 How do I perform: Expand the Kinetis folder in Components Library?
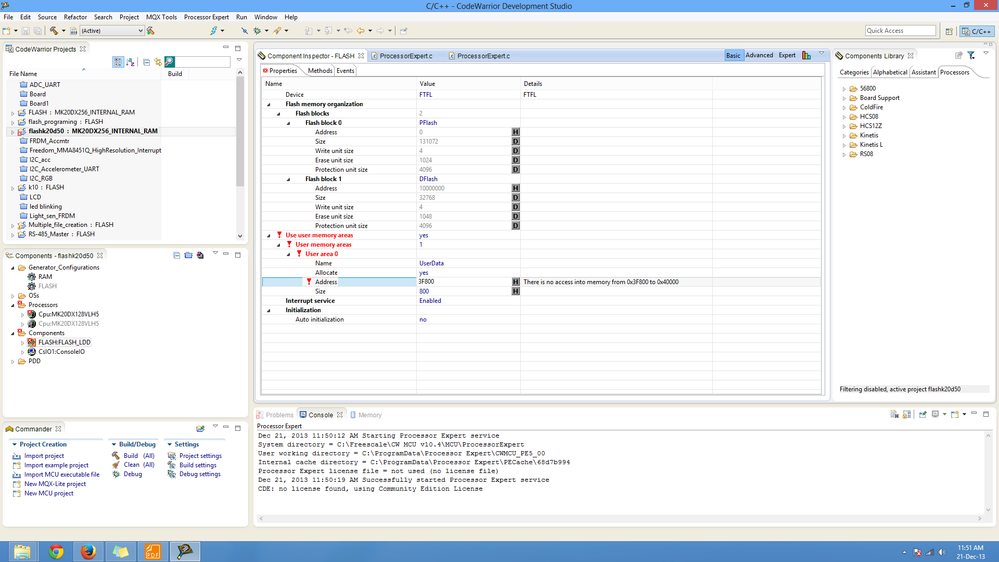[844, 135]
